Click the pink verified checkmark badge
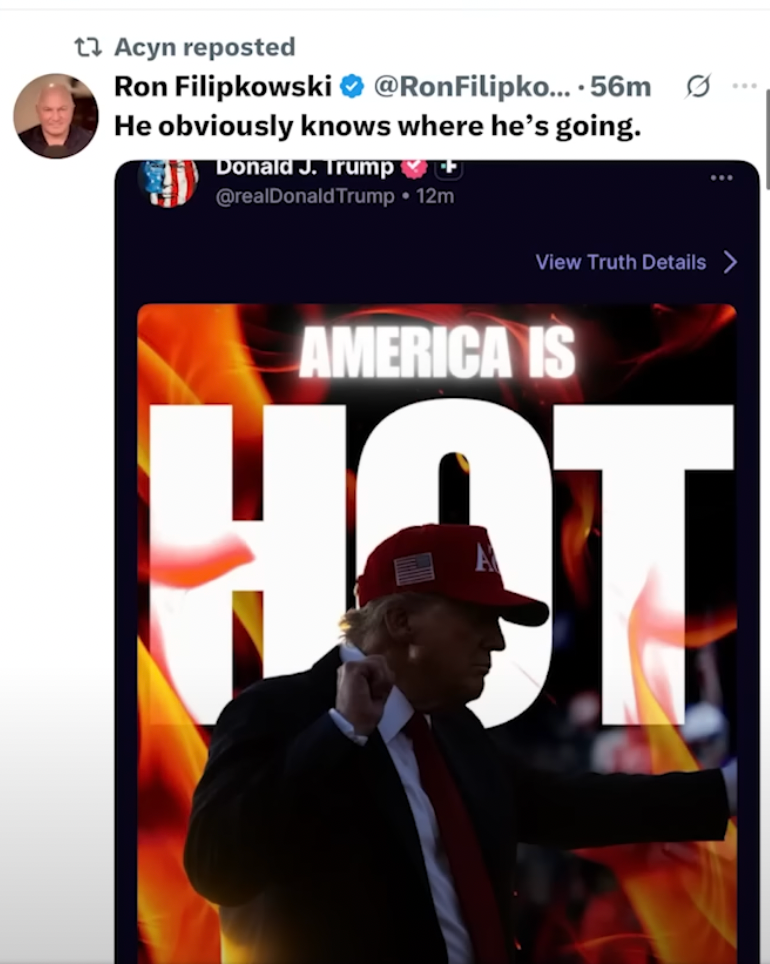 coord(415,167)
